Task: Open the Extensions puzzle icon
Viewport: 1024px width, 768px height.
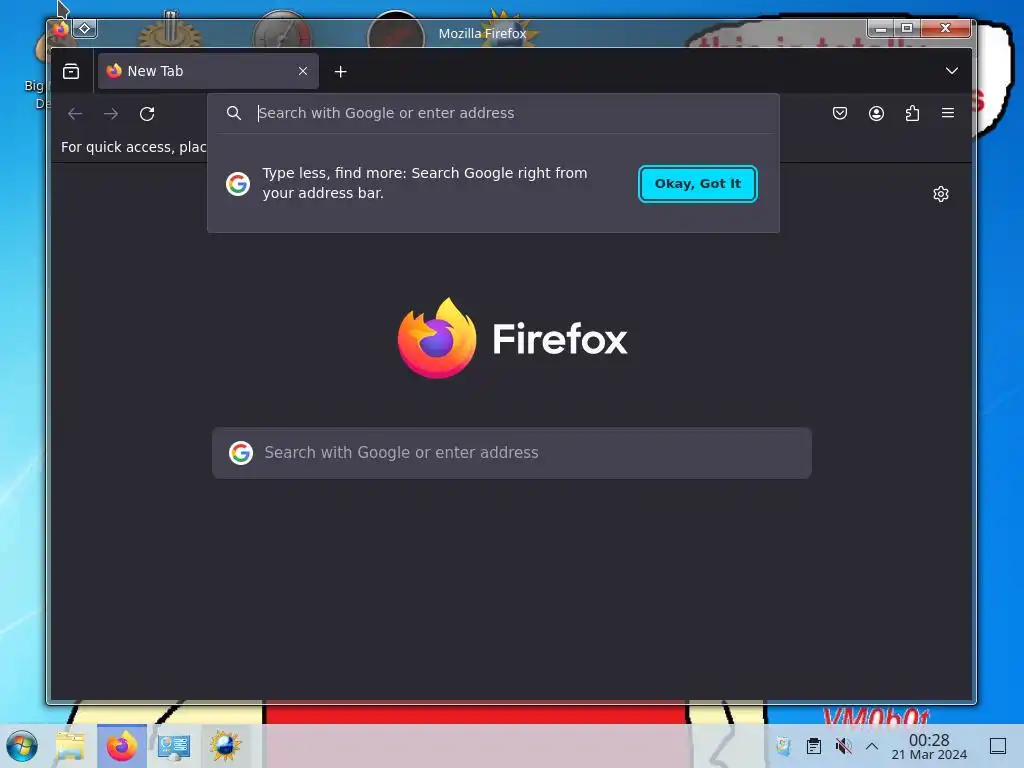Action: 912,113
